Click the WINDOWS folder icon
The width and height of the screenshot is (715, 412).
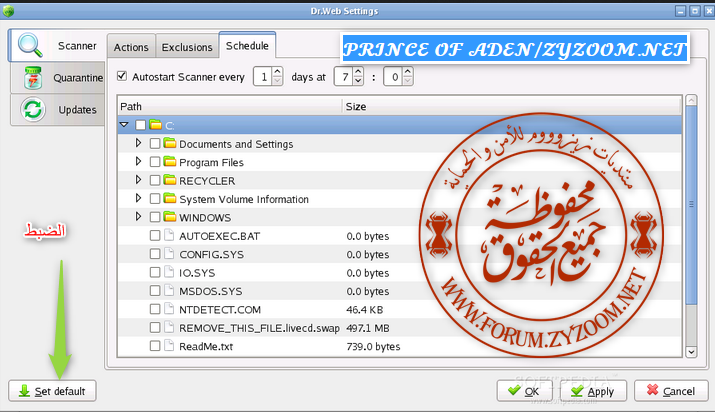tap(170, 217)
